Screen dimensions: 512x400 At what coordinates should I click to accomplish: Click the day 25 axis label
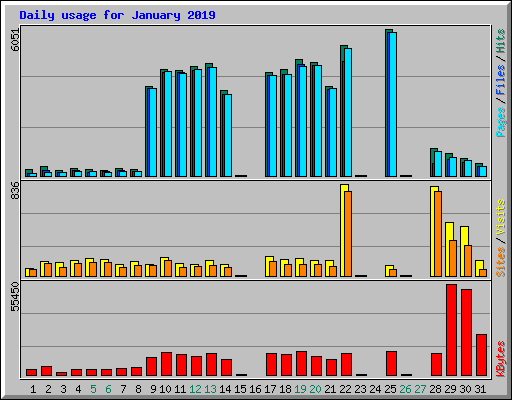[x=390, y=389]
